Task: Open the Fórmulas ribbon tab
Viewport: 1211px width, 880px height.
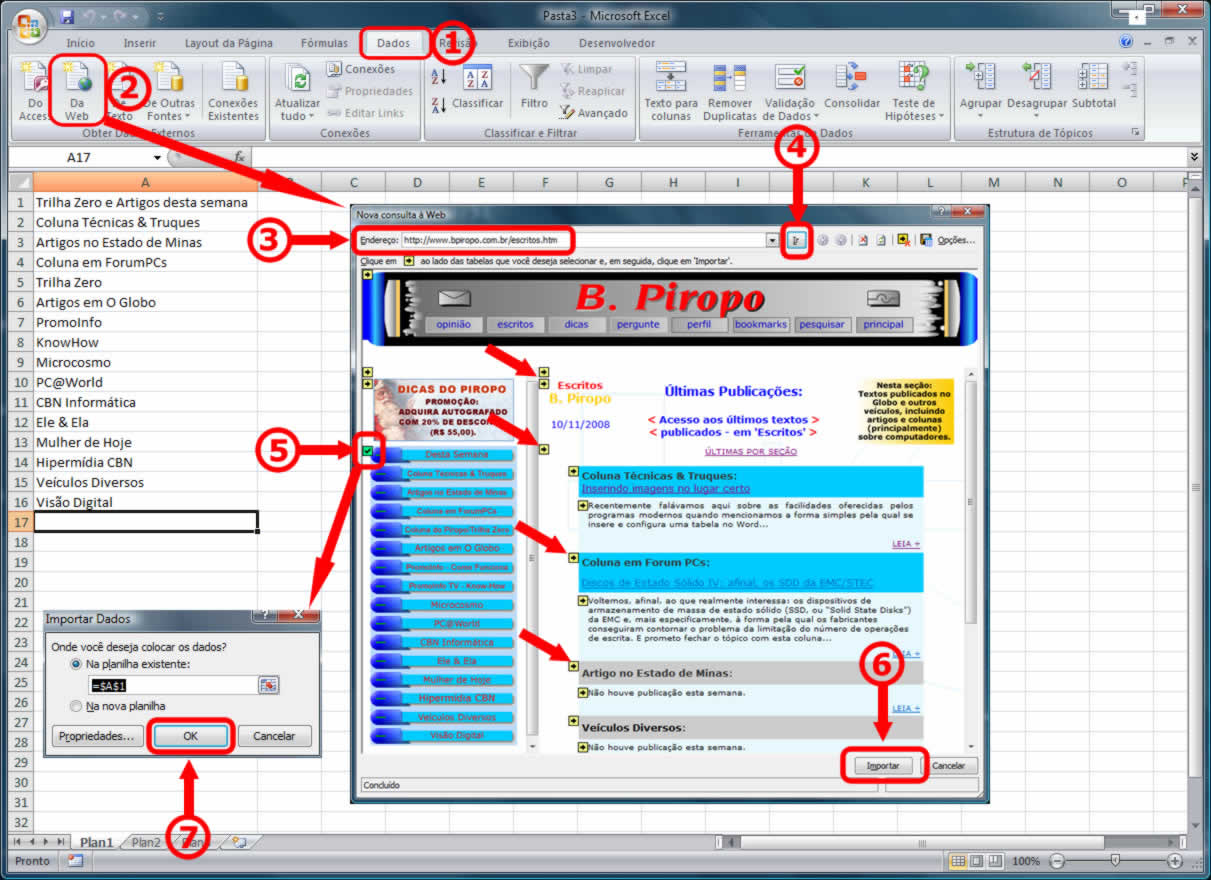Action: coord(324,43)
